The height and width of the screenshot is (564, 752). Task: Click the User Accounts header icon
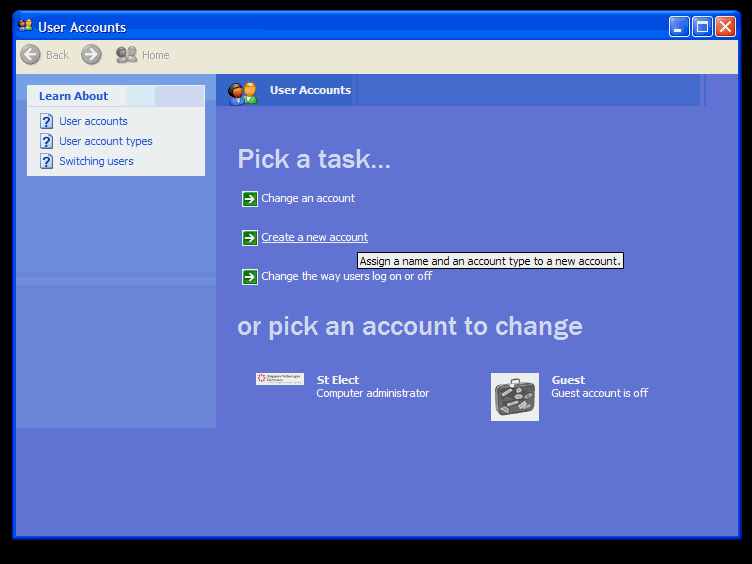(243, 93)
